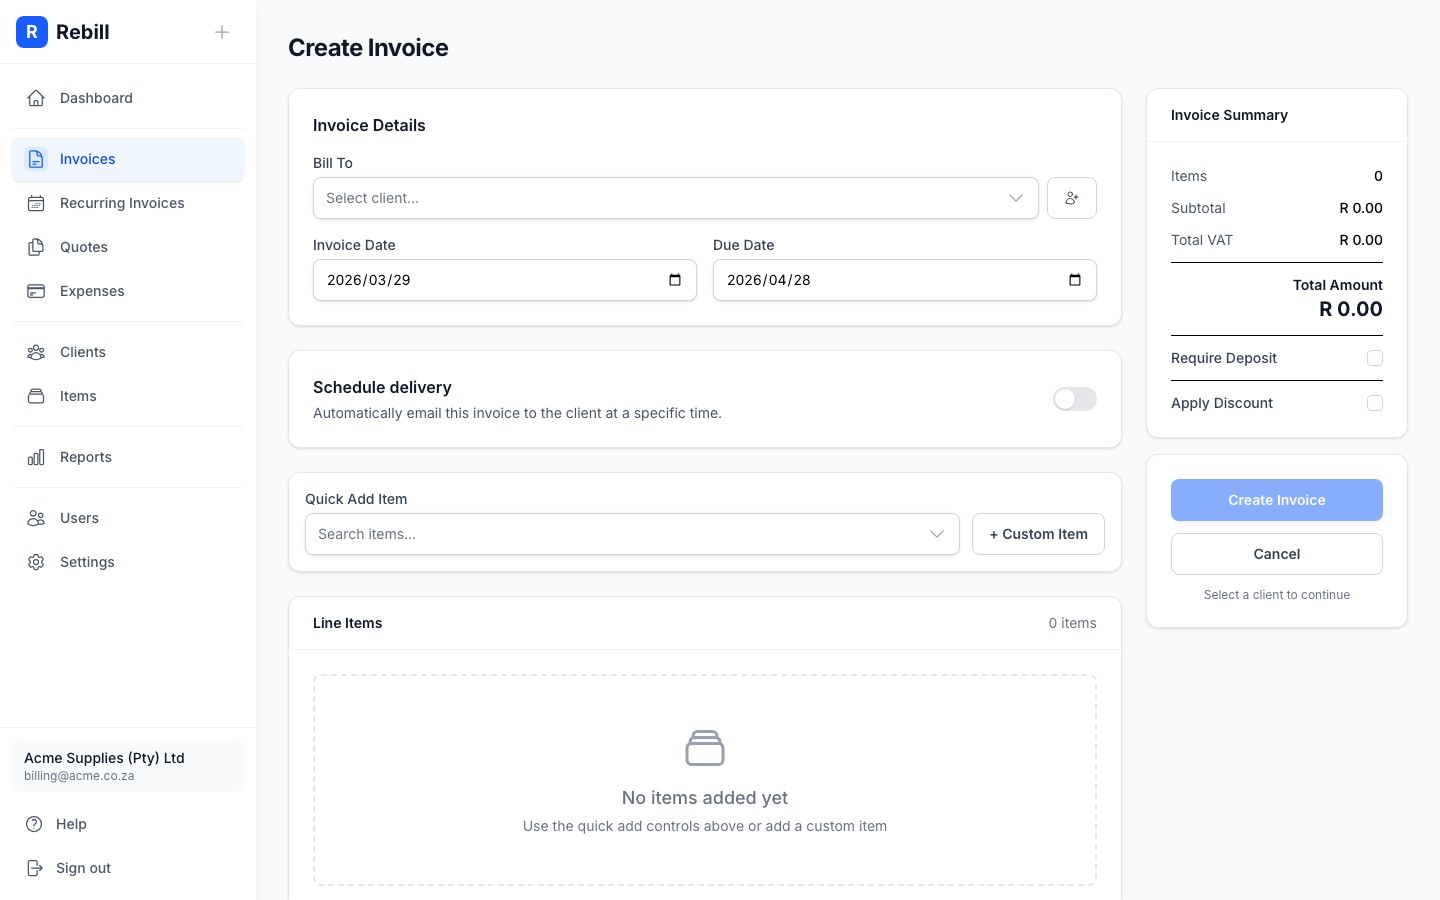Image resolution: width=1440 pixels, height=900 pixels.
Task: Click the add-client person icon beside Bill To
Action: click(1071, 198)
